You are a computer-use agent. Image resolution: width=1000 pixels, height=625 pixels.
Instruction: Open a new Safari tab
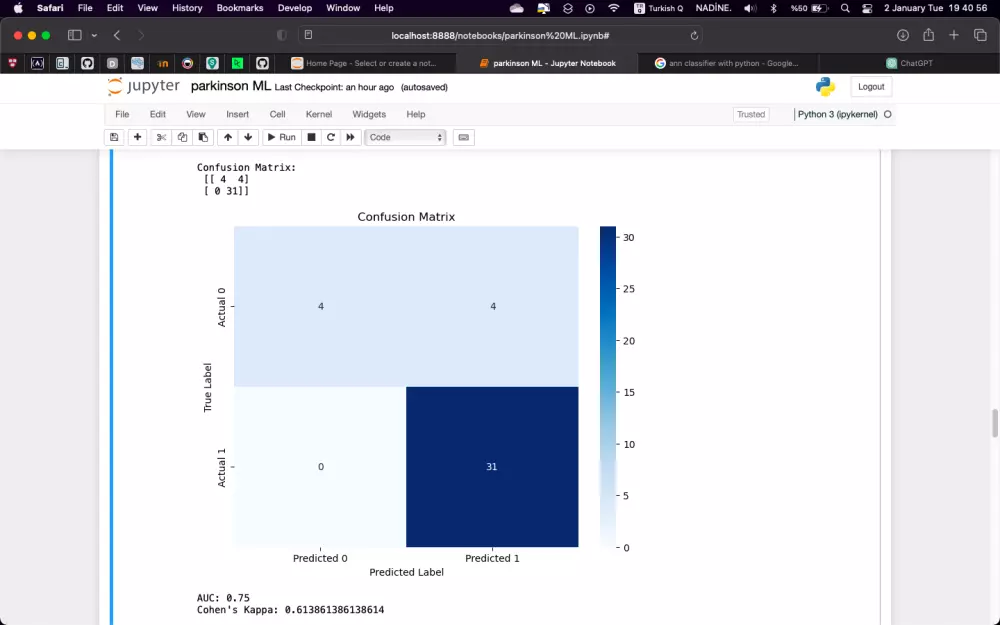coord(953,35)
